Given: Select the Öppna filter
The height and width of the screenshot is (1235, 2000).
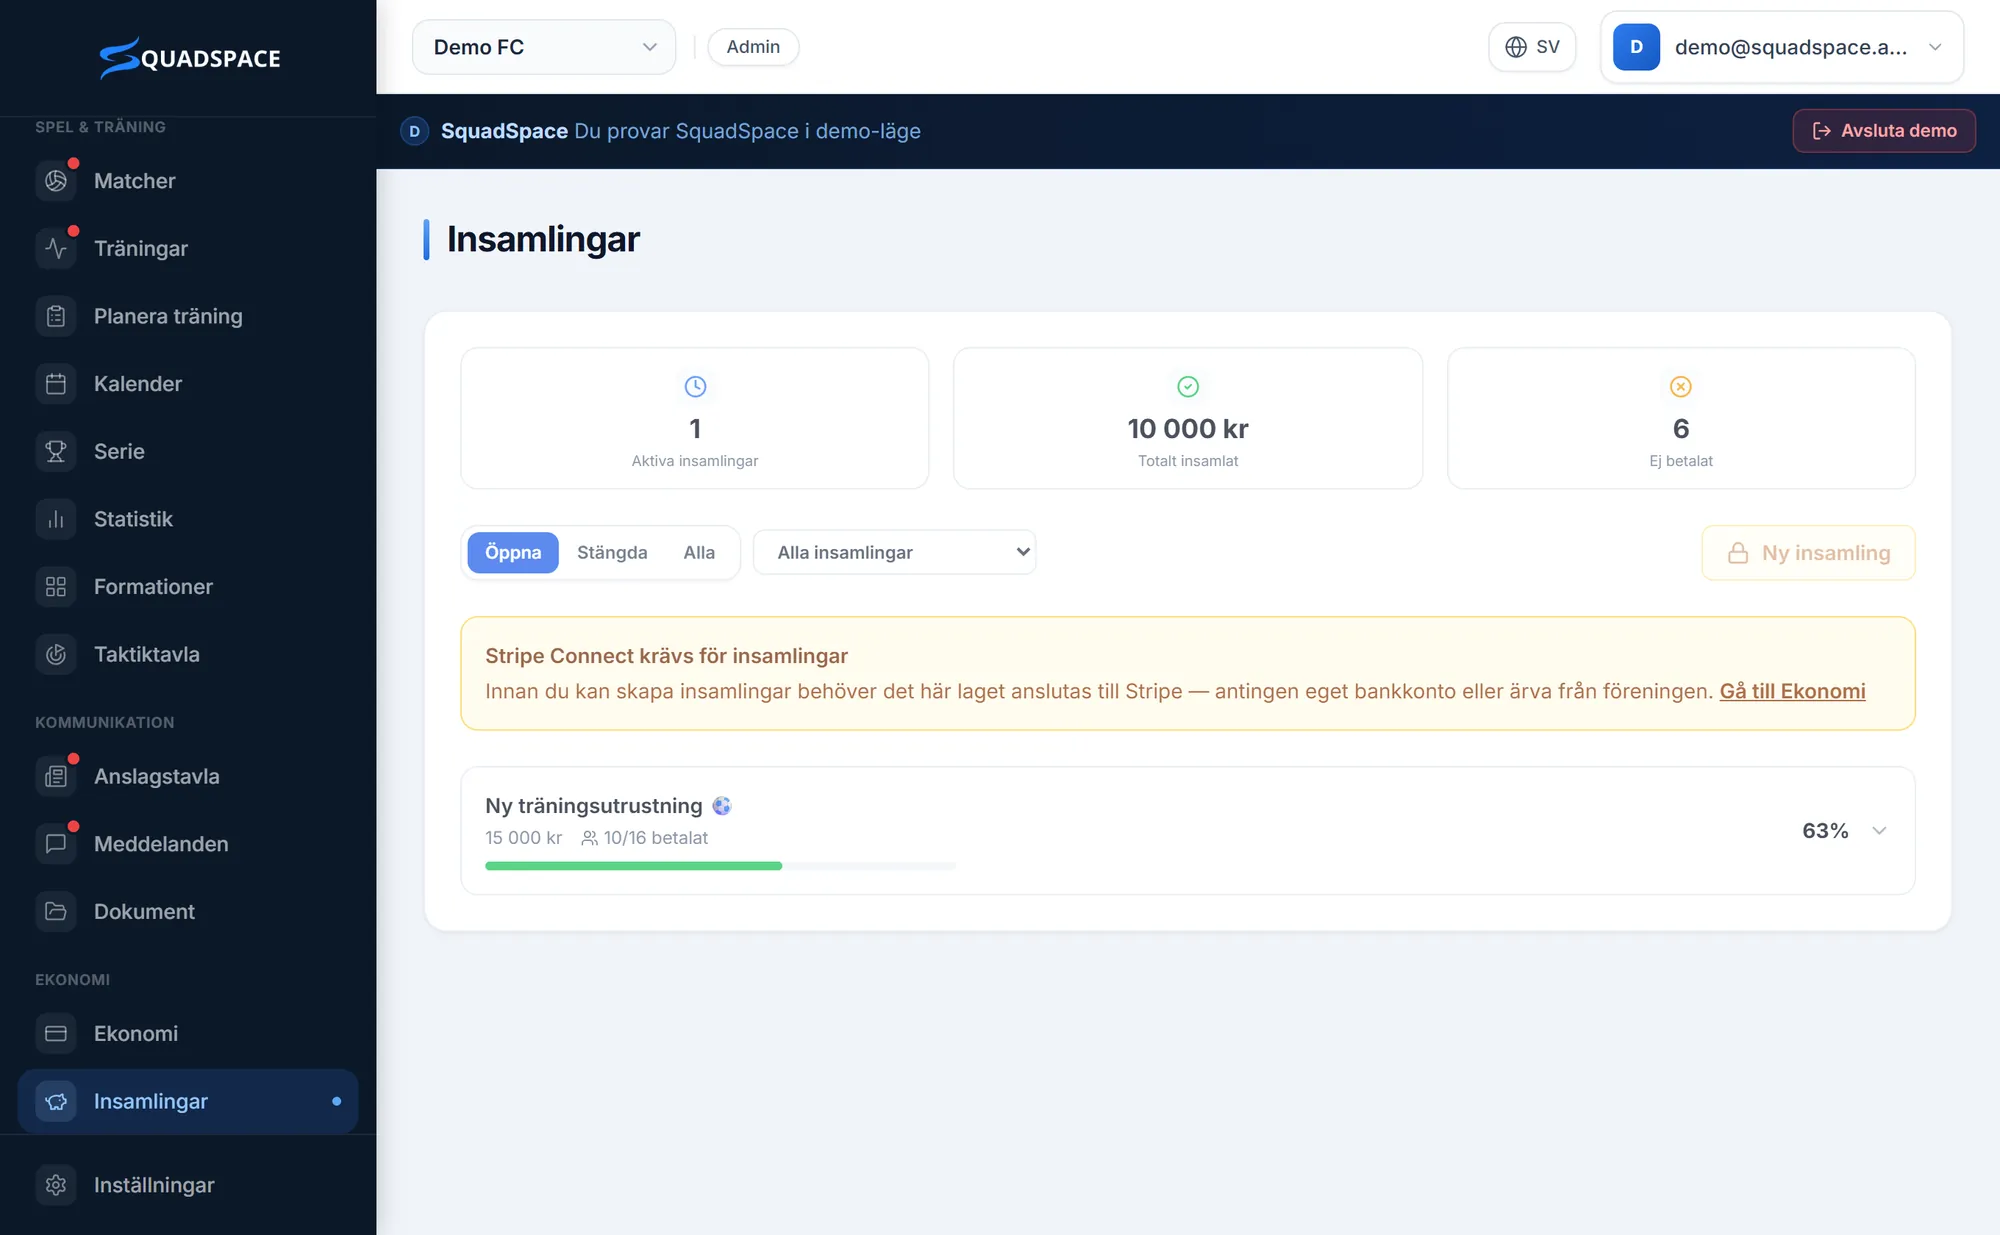Looking at the screenshot, I should click(513, 553).
